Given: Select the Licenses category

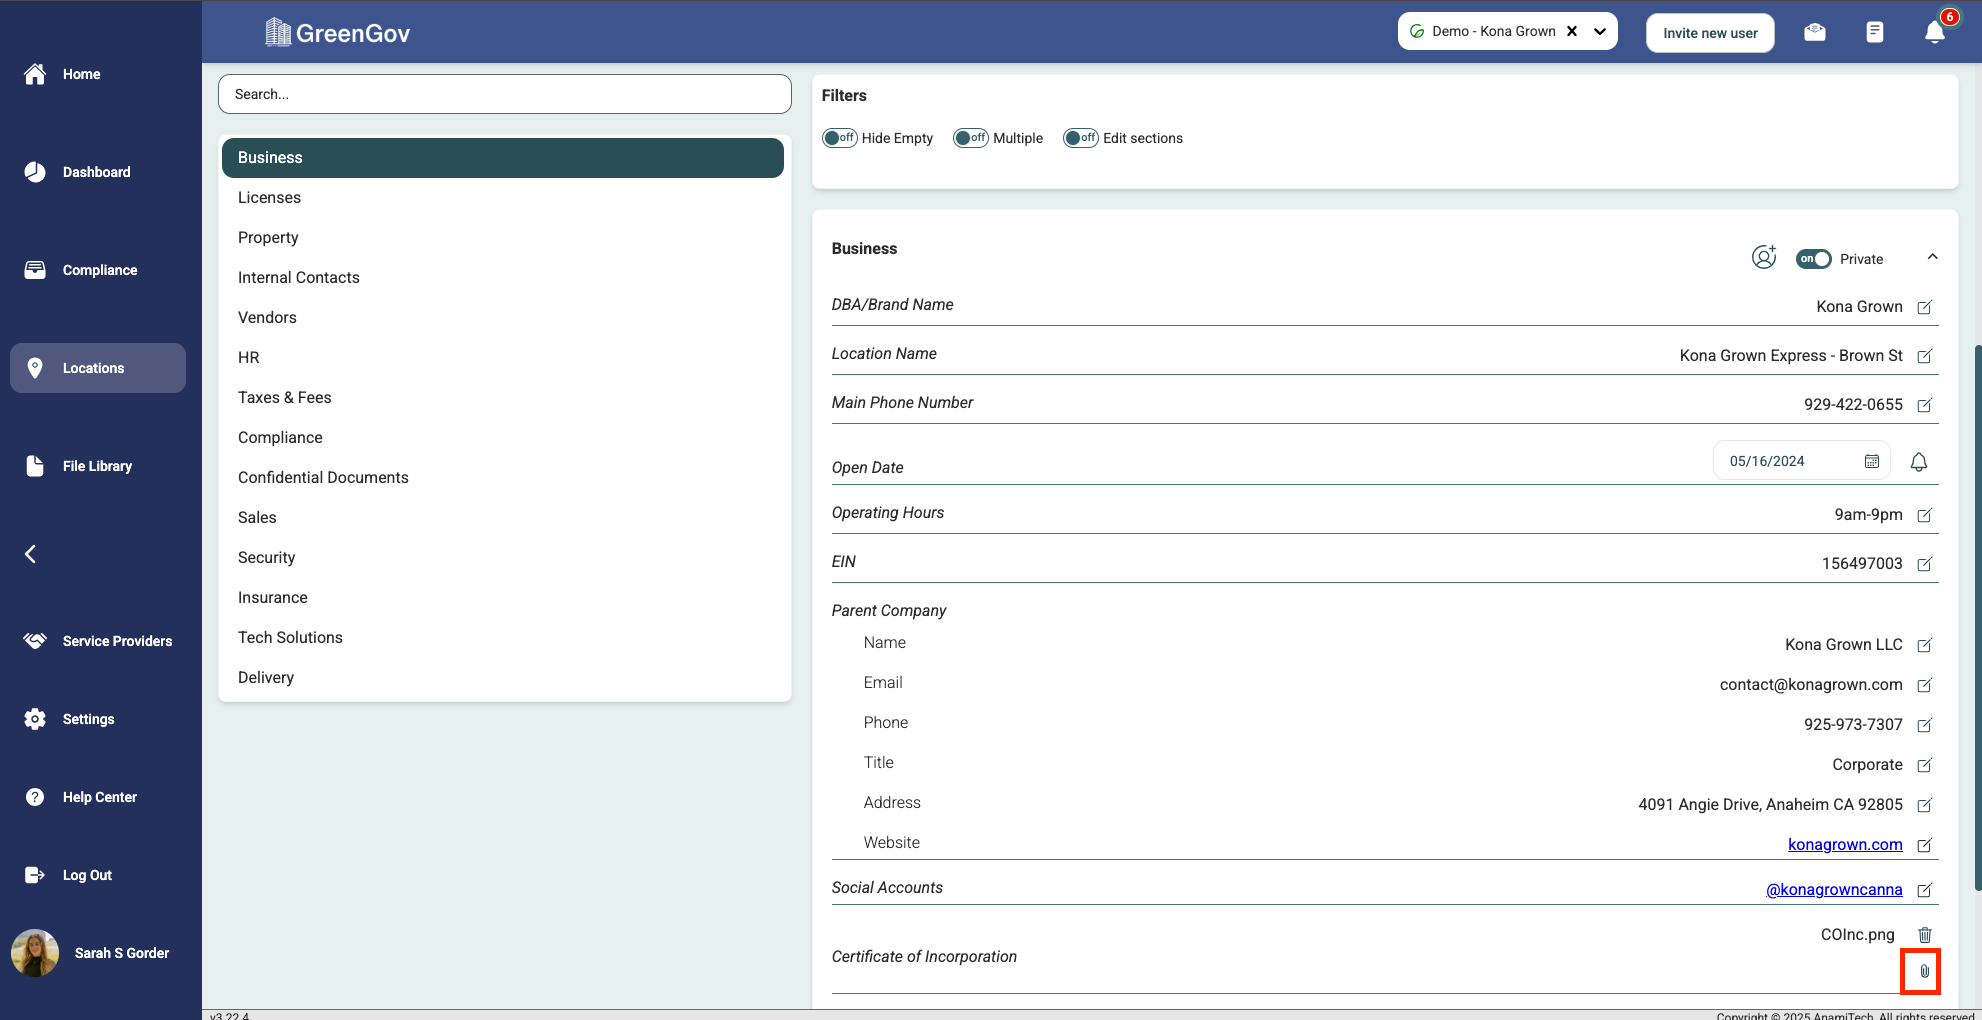Looking at the screenshot, I should (503, 198).
